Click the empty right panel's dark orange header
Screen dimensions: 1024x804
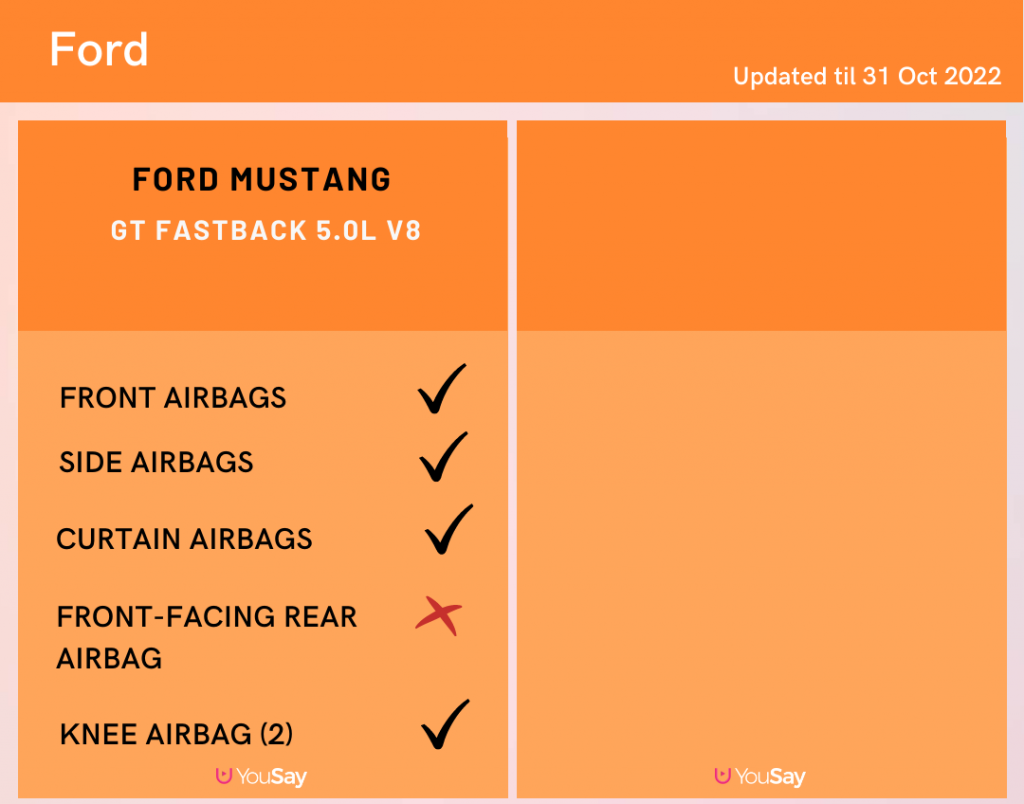(761, 225)
